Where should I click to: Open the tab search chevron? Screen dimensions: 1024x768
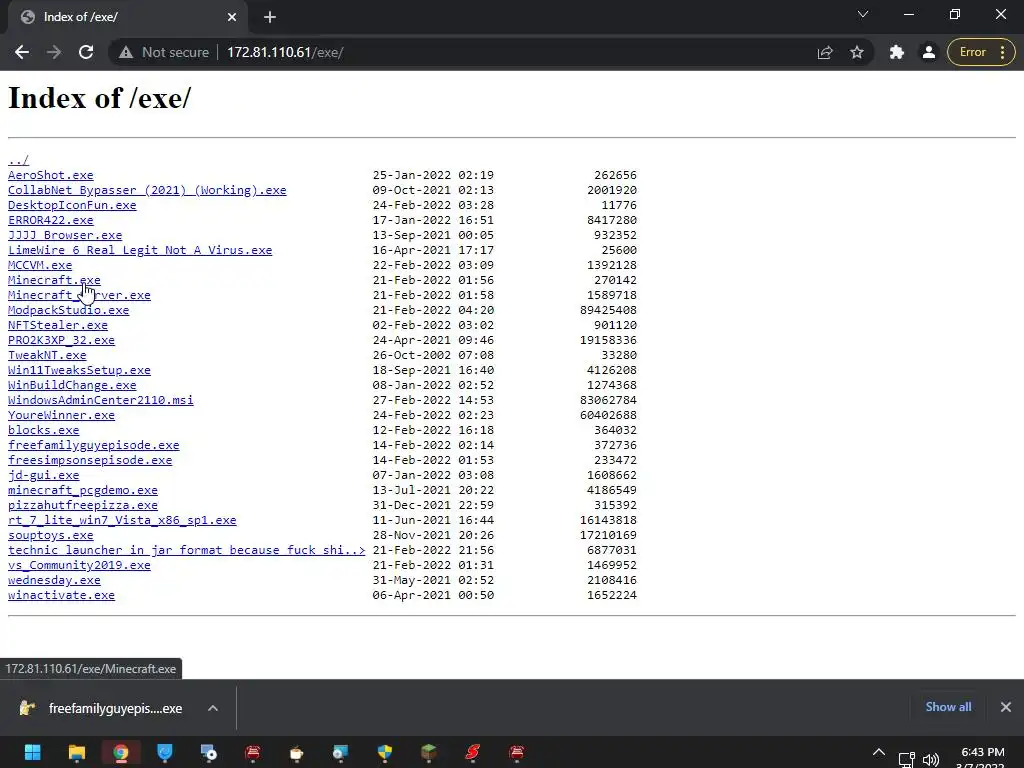click(x=863, y=14)
